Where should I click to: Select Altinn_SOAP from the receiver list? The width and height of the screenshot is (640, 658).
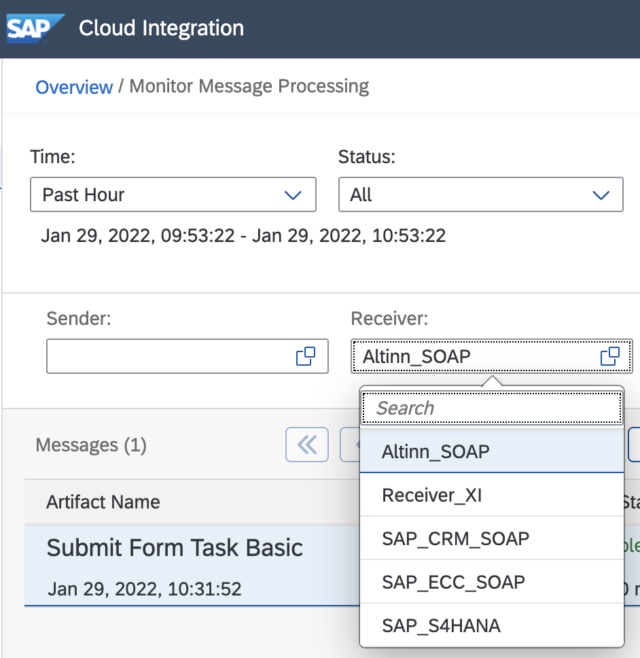point(491,451)
